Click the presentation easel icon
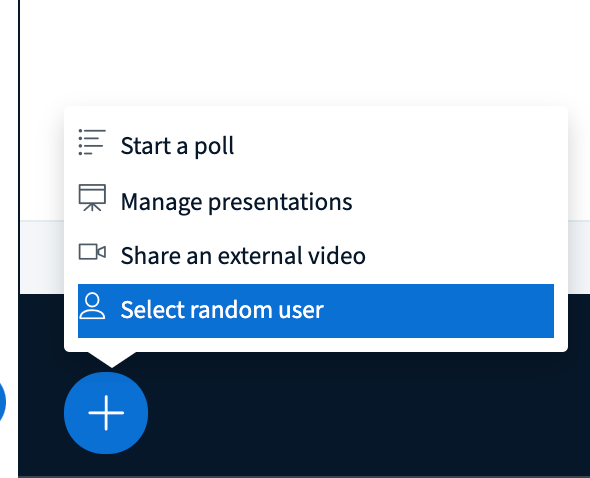This screenshot has width=590, height=478. click(x=92, y=198)
